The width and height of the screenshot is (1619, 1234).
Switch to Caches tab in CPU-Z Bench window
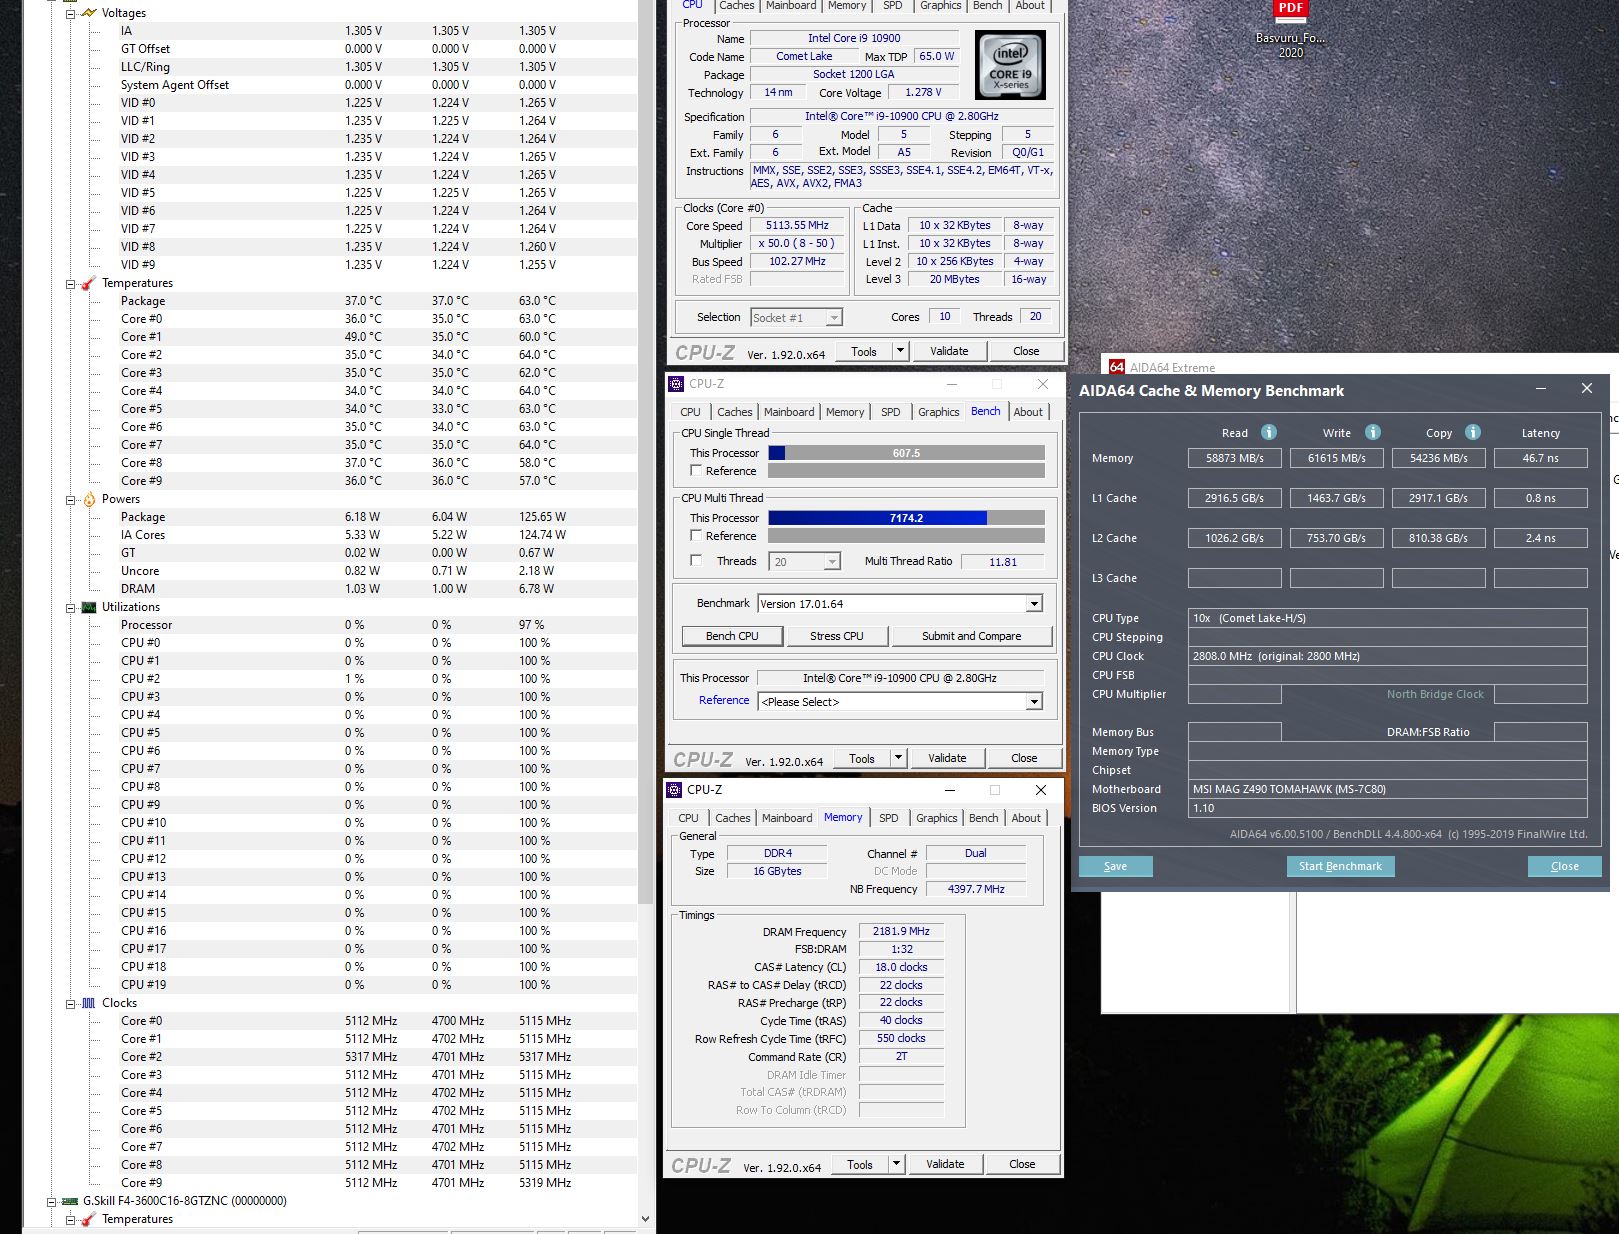[735, 412]
